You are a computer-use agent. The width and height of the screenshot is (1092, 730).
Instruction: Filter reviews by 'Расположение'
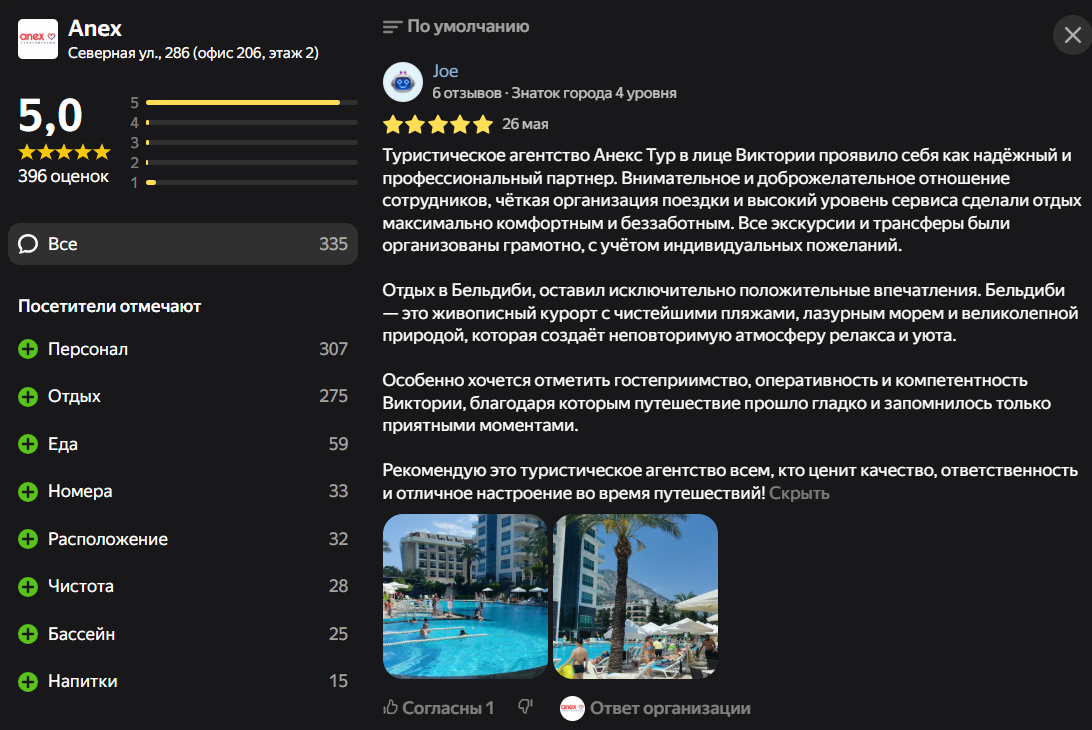[x=108, y=539]
